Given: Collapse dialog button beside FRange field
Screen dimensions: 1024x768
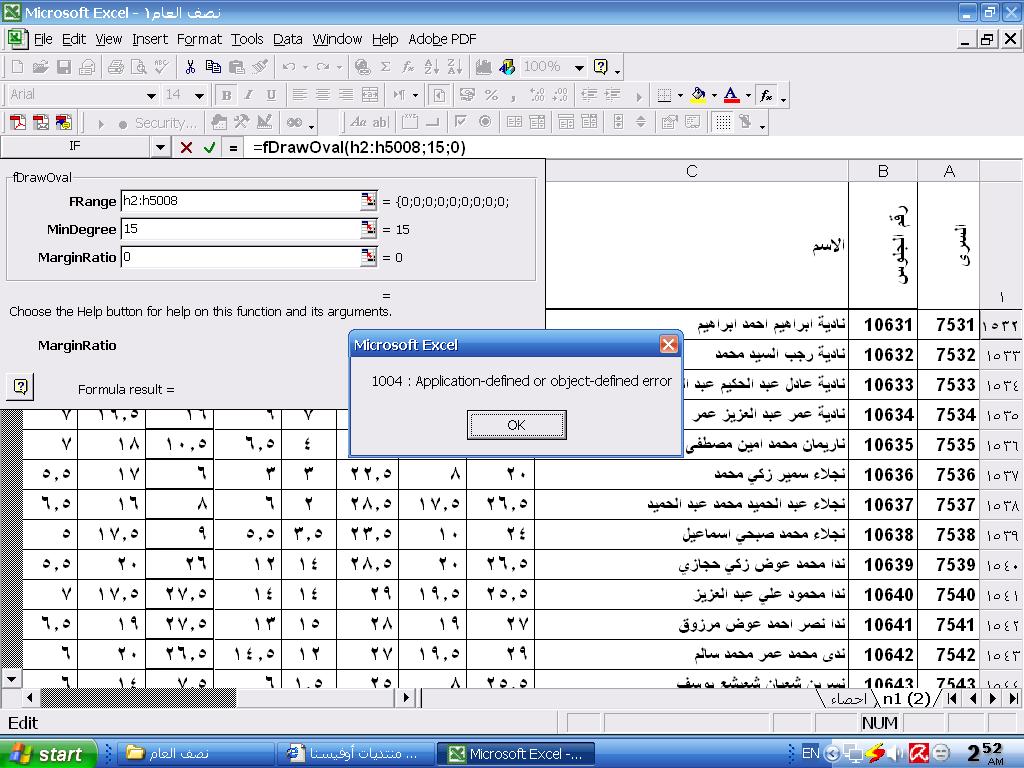Looking at the screenshot, I should pyautogui.click(x=368, y=200).
